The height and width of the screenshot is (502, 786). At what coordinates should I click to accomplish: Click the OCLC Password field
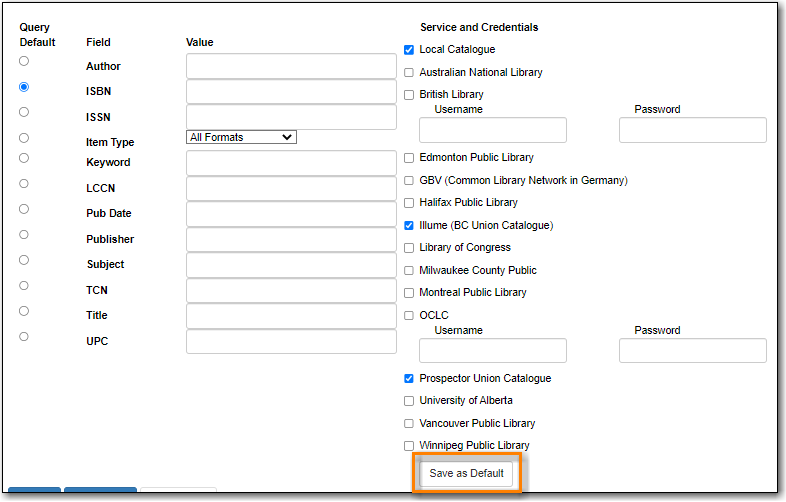(693, 351)
